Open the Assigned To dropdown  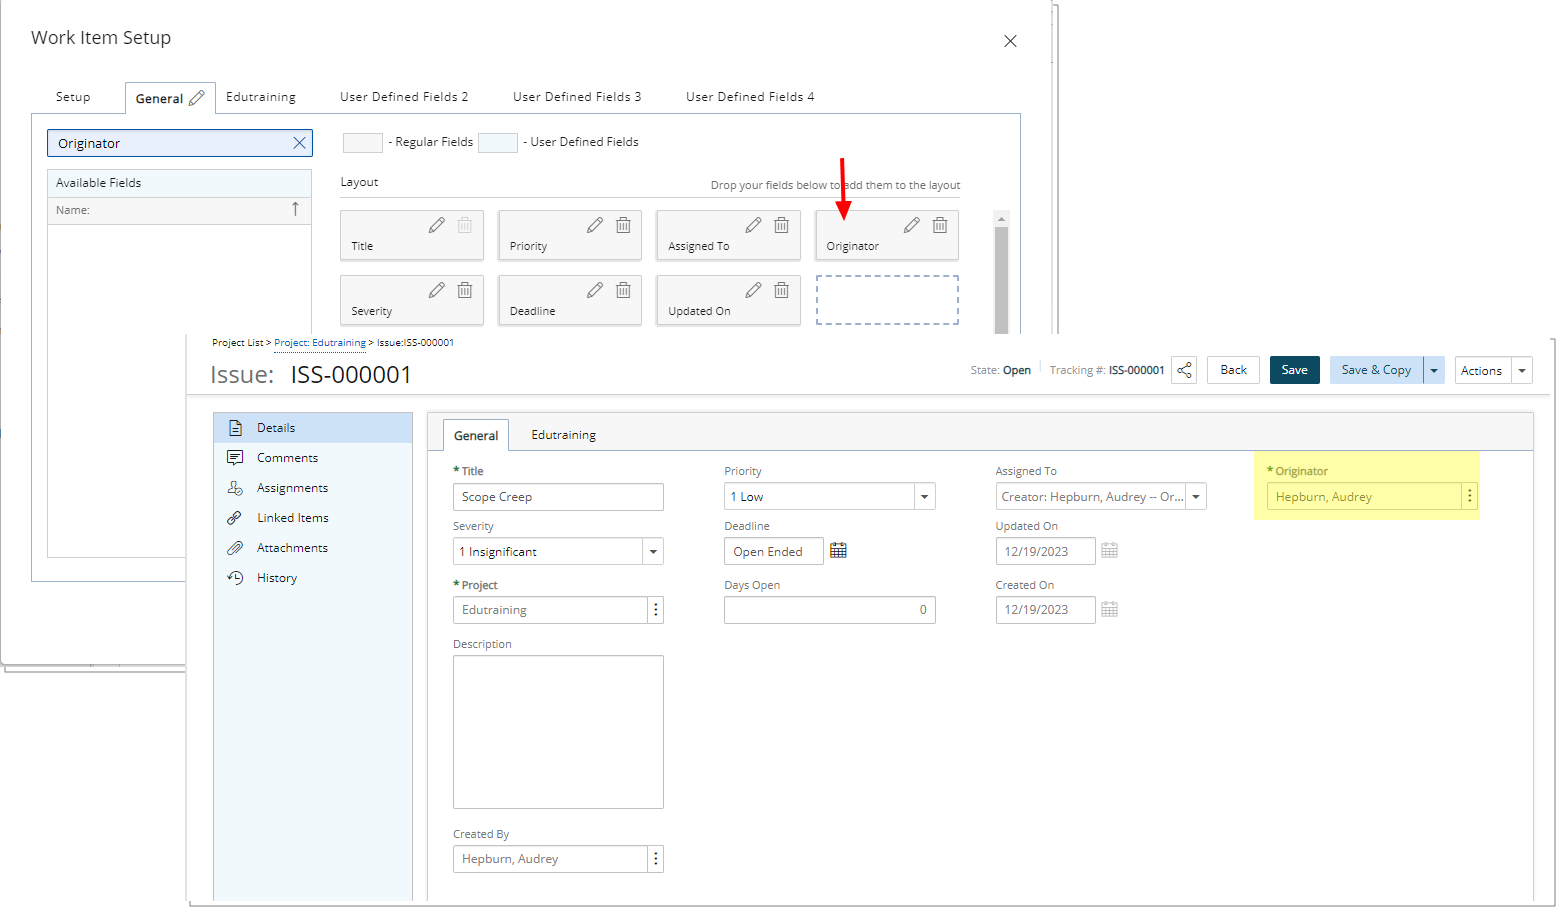click(1195, 497)
